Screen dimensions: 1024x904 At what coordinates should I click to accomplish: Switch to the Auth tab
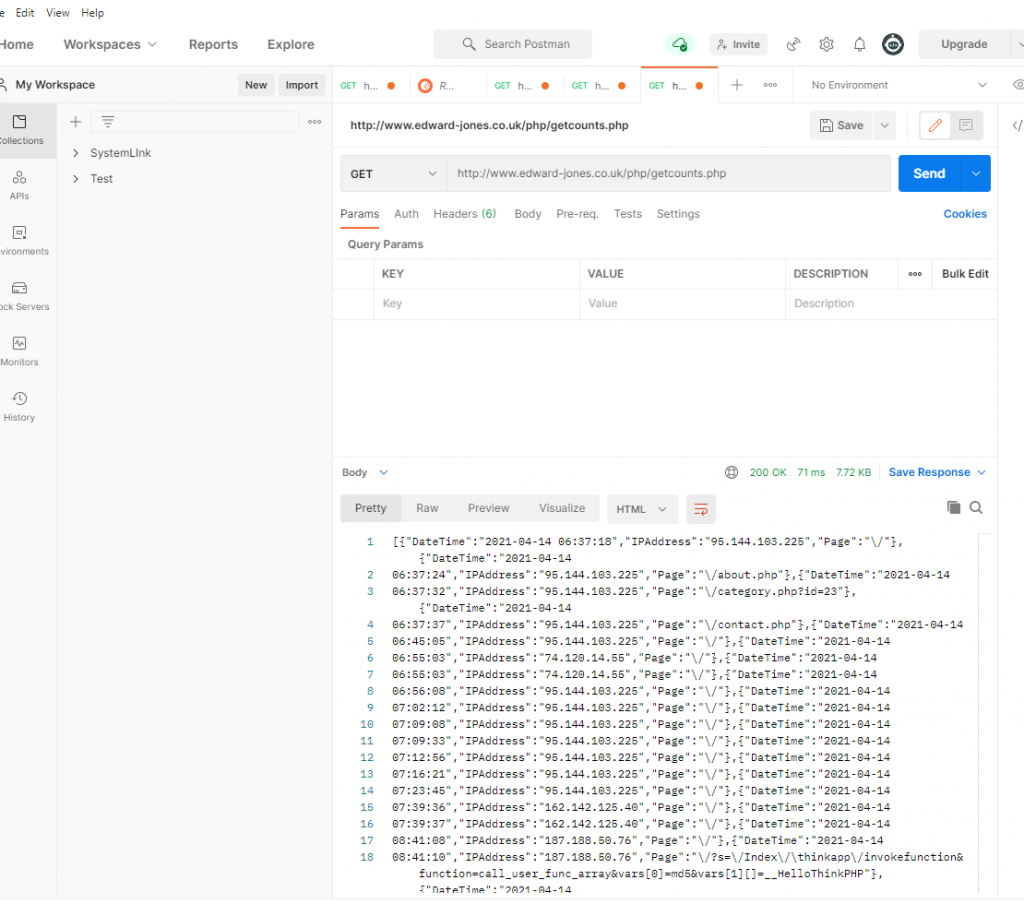click(x=406, y=214)
